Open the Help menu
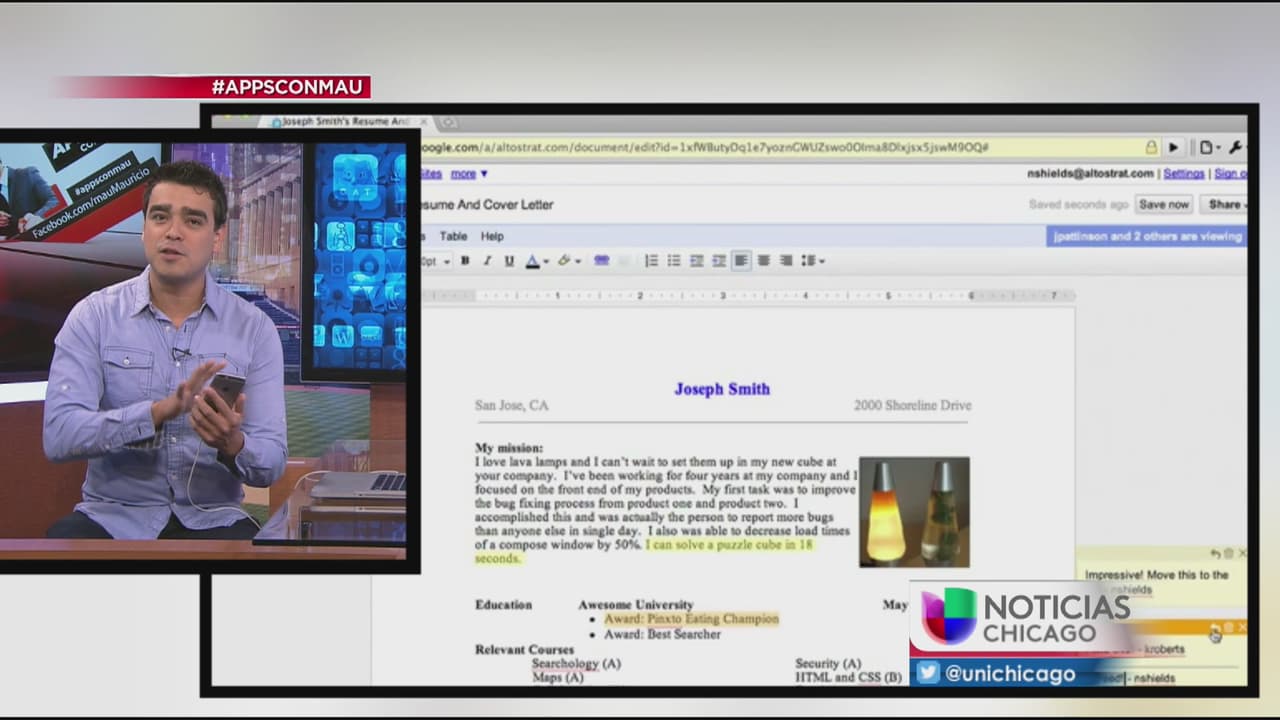1280x720 pixels. tap(492, 236)
